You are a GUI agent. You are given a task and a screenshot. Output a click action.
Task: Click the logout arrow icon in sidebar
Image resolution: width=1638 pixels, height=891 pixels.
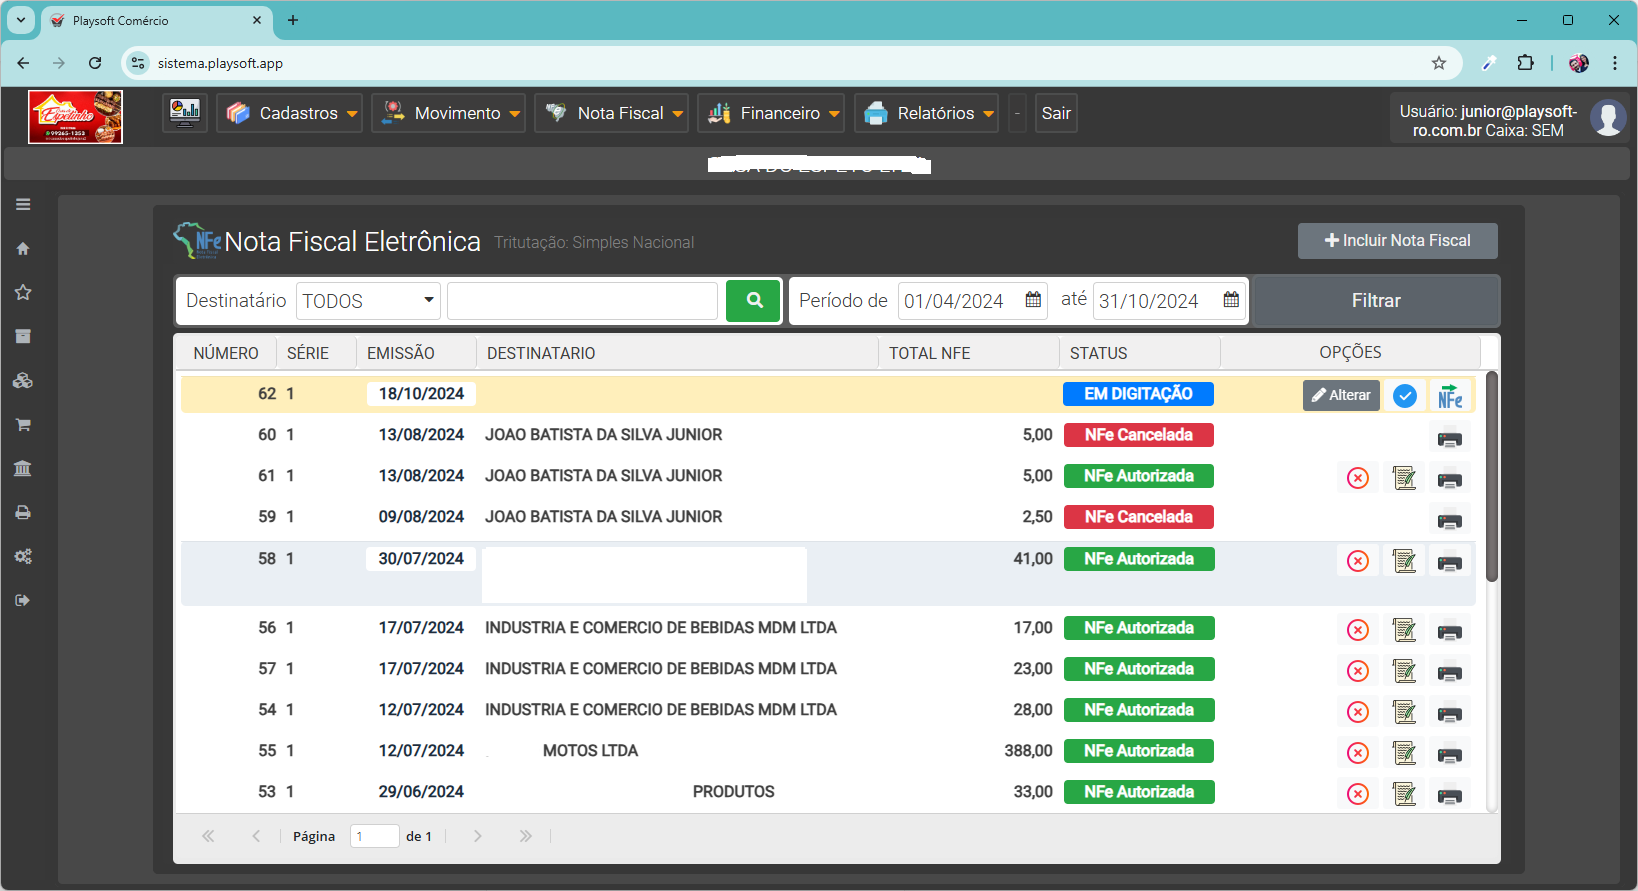click(23, 600)
